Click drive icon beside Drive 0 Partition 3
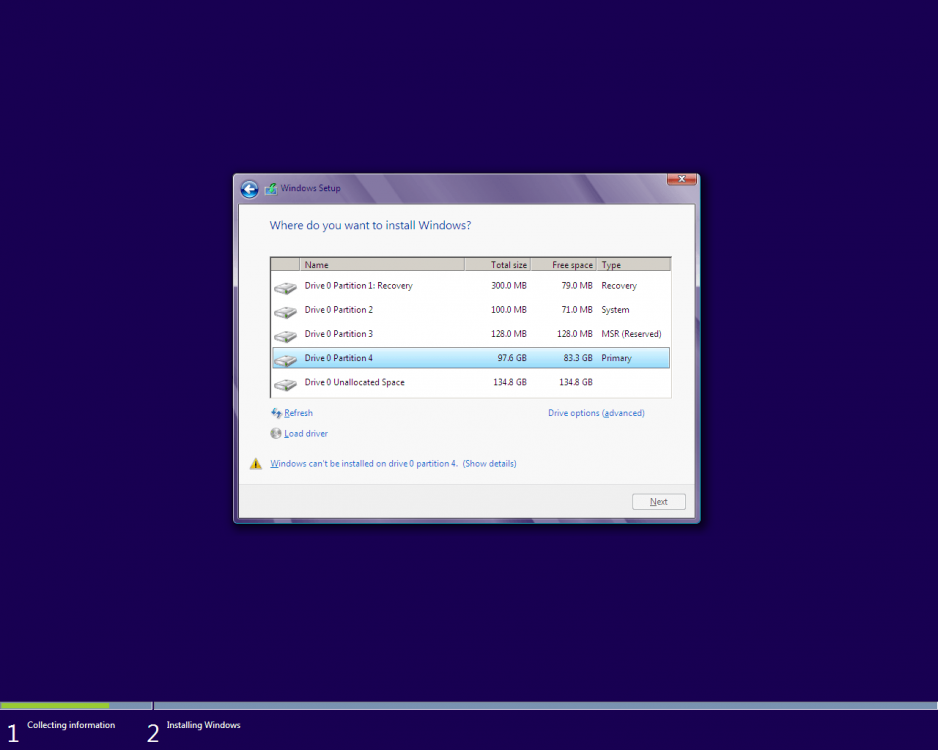The height and width of the screenshot is (750, 938). coord(285,336)
